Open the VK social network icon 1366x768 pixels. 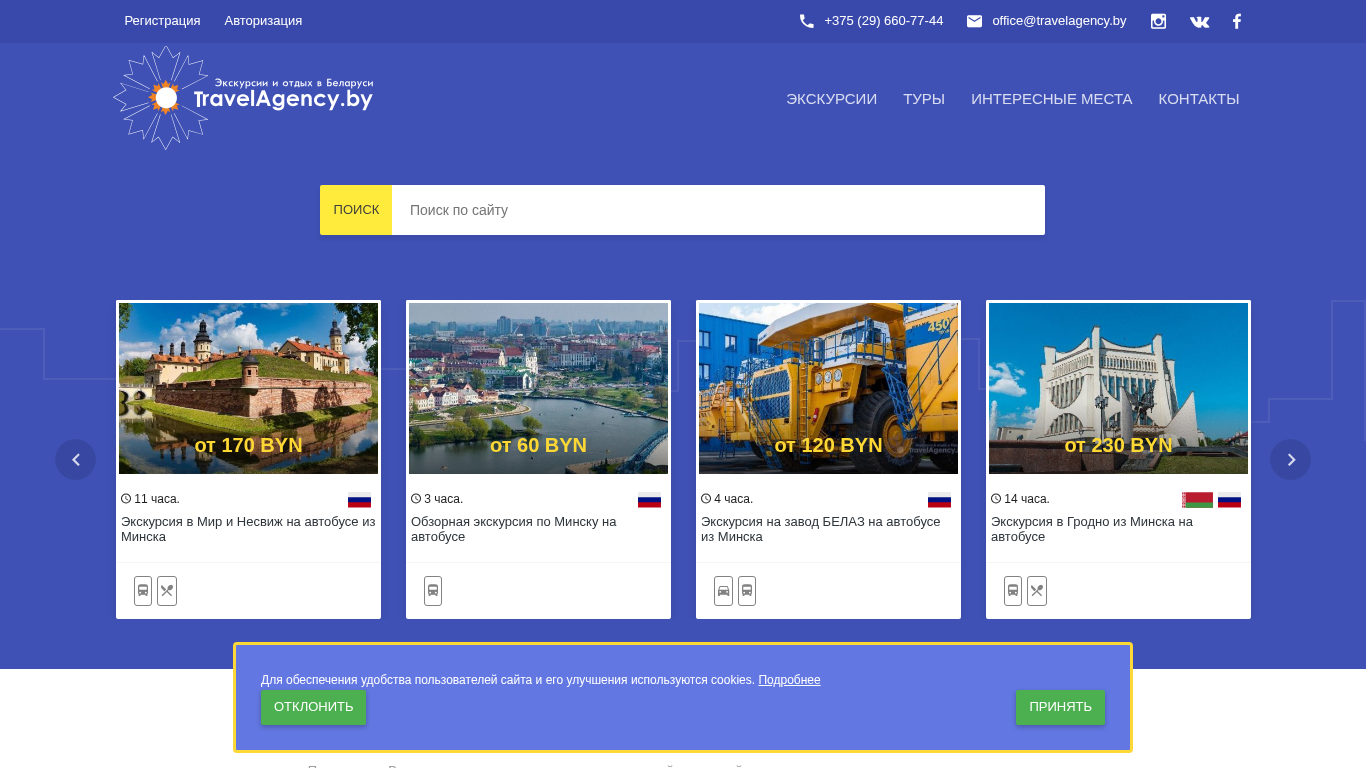(x=1199, y=21)
